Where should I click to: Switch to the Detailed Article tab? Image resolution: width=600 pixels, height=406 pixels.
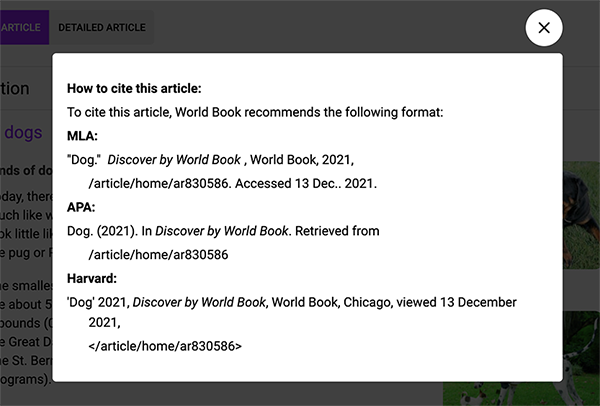point(102,28)
